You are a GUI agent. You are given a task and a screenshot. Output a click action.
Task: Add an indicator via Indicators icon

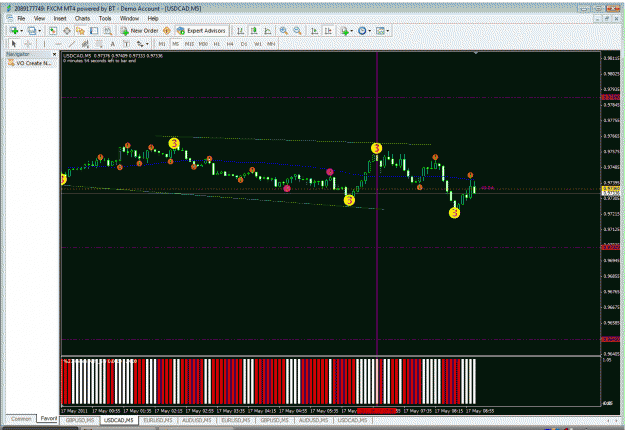(344, 31)
